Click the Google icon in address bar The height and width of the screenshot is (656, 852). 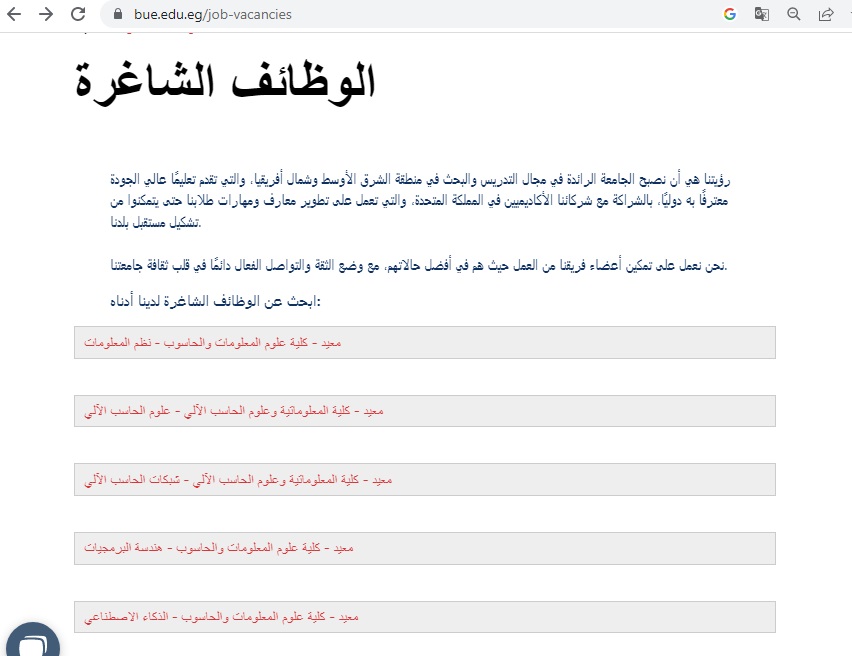point(729,15)
